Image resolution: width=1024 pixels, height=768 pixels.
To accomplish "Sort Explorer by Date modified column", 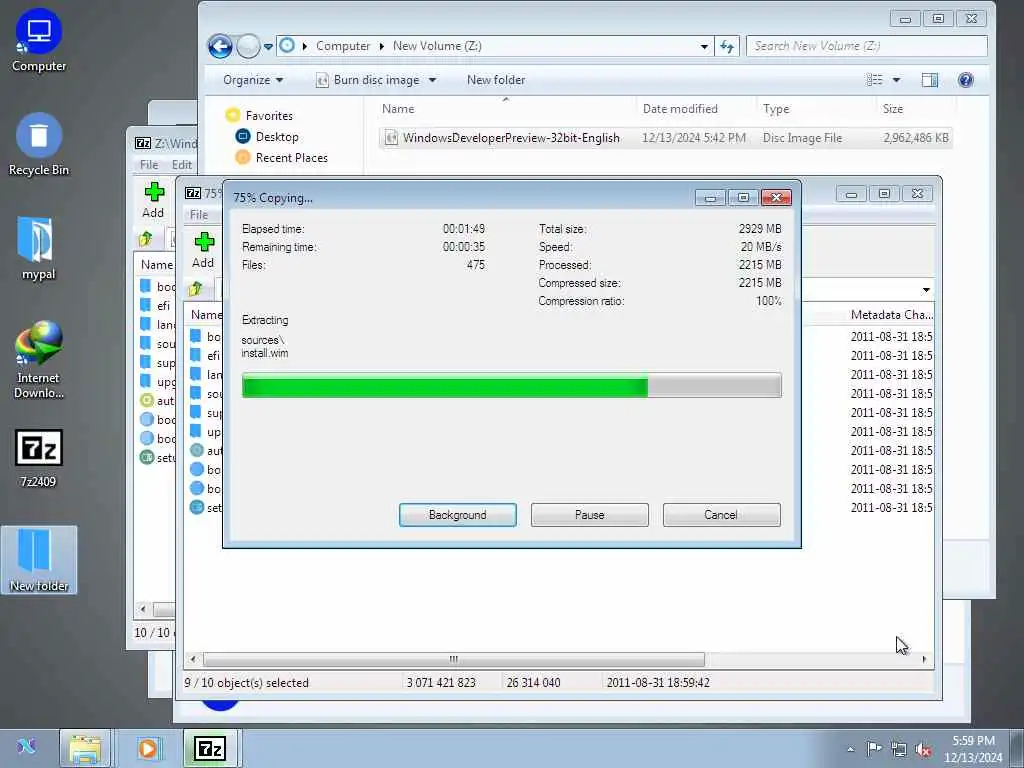I will (x=696, y=109).
